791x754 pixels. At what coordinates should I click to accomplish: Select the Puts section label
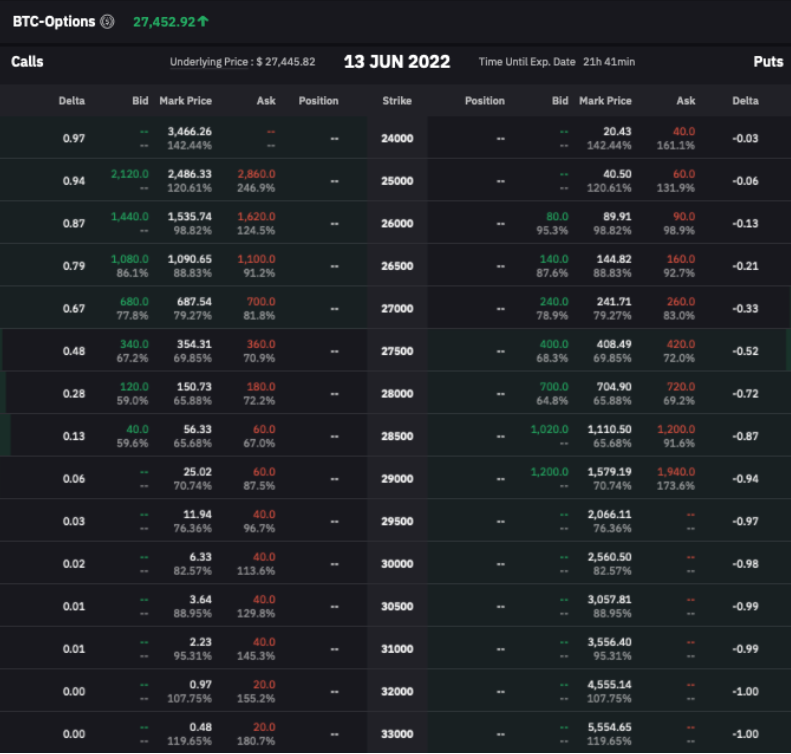(767, 62)
